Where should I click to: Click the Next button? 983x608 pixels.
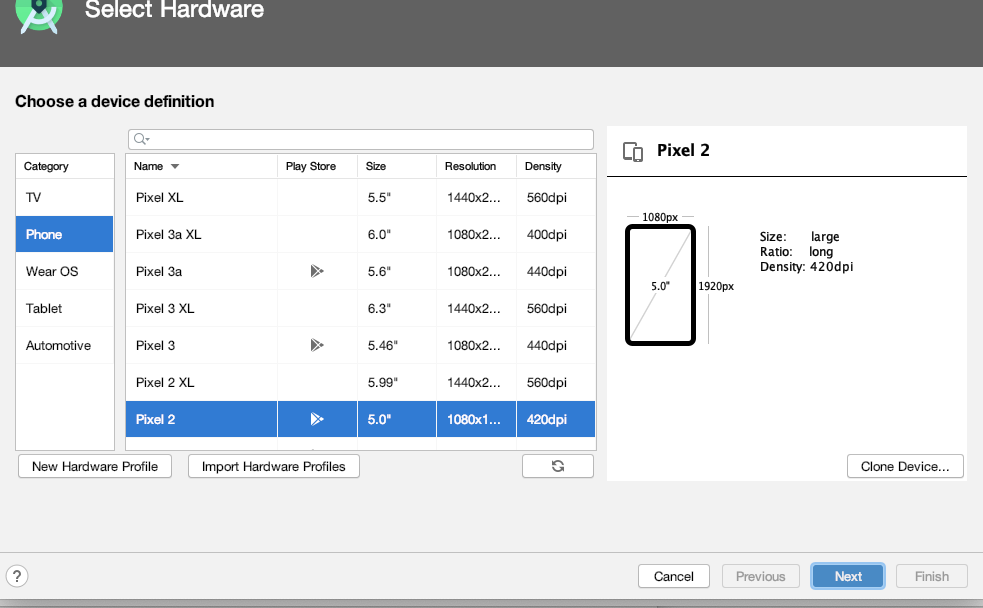tap(848, 576)
